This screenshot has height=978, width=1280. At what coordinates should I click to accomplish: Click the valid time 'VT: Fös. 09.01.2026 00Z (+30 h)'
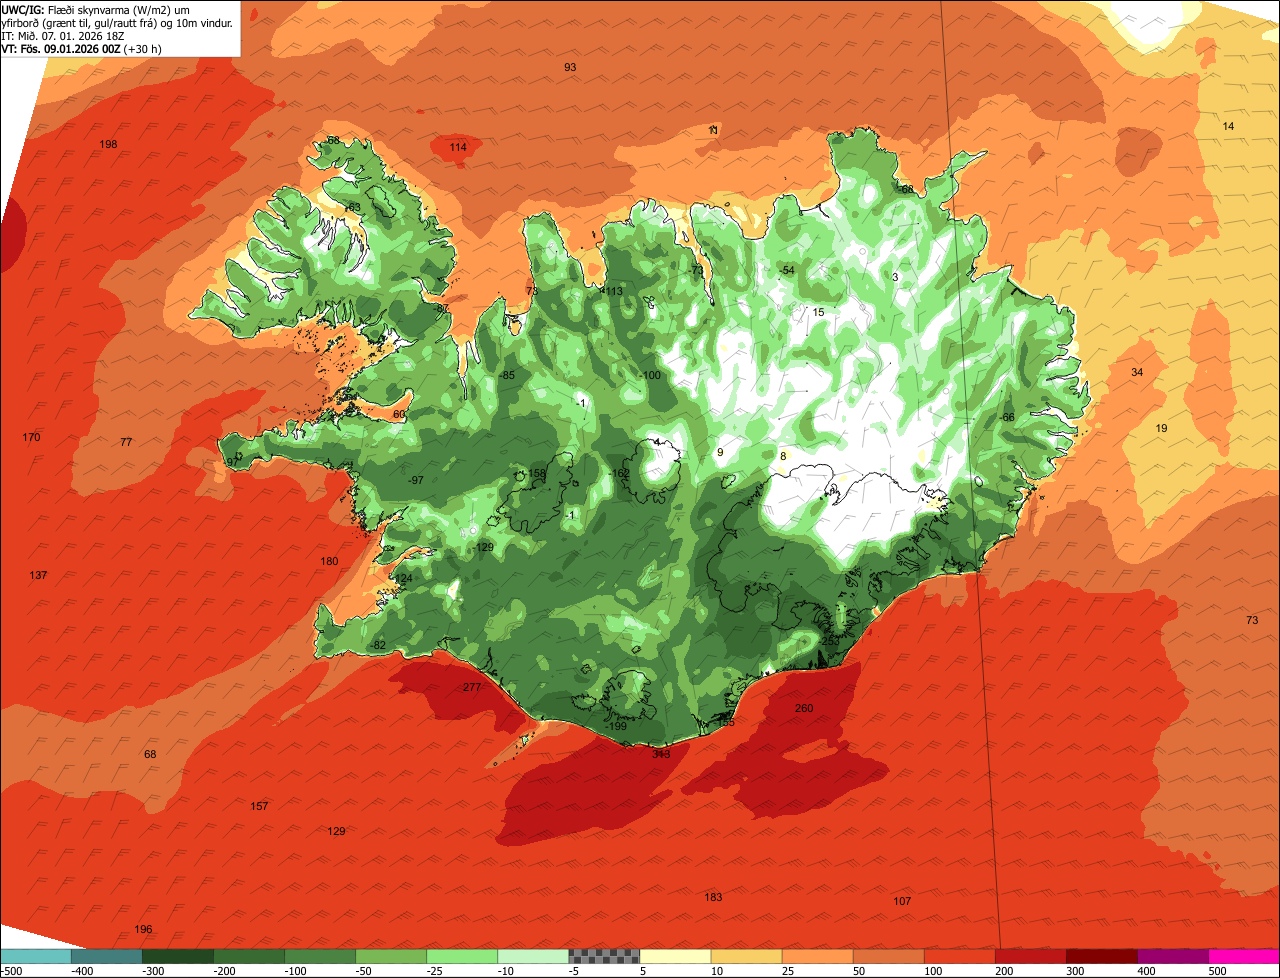(x=82, y=48)
